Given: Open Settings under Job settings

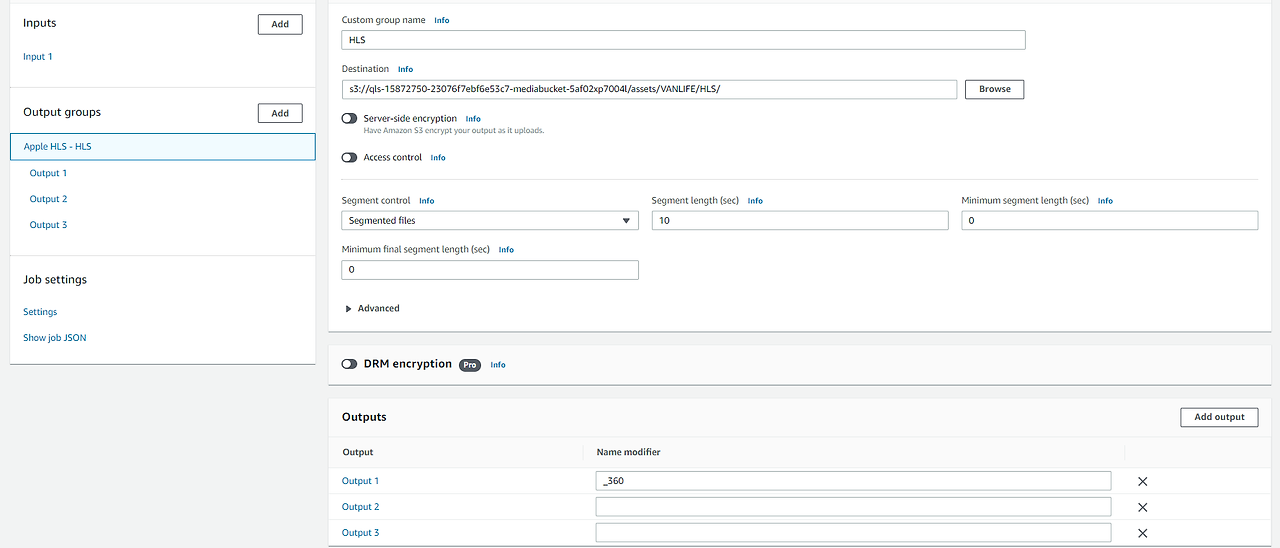Looking at the screenshot, I should pos(40,312).
